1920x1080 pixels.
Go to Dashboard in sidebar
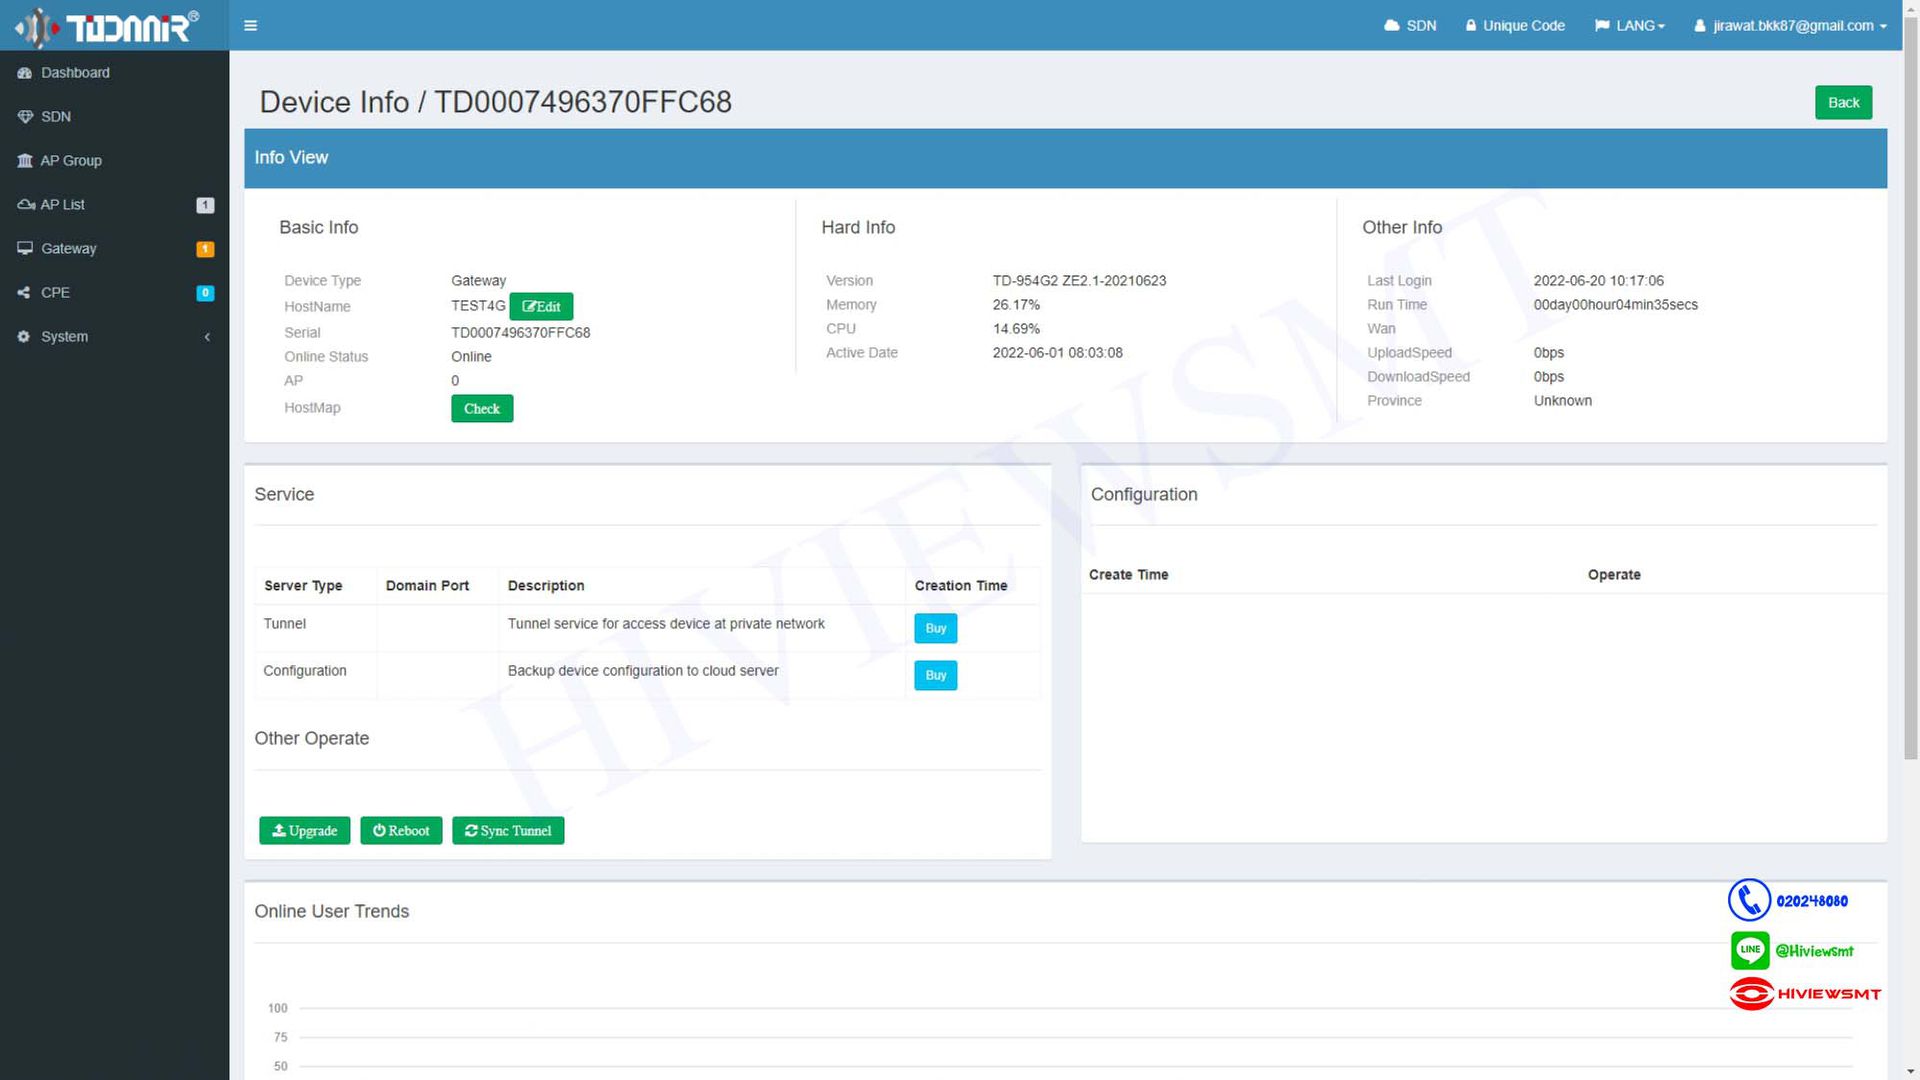click(75, 73)
